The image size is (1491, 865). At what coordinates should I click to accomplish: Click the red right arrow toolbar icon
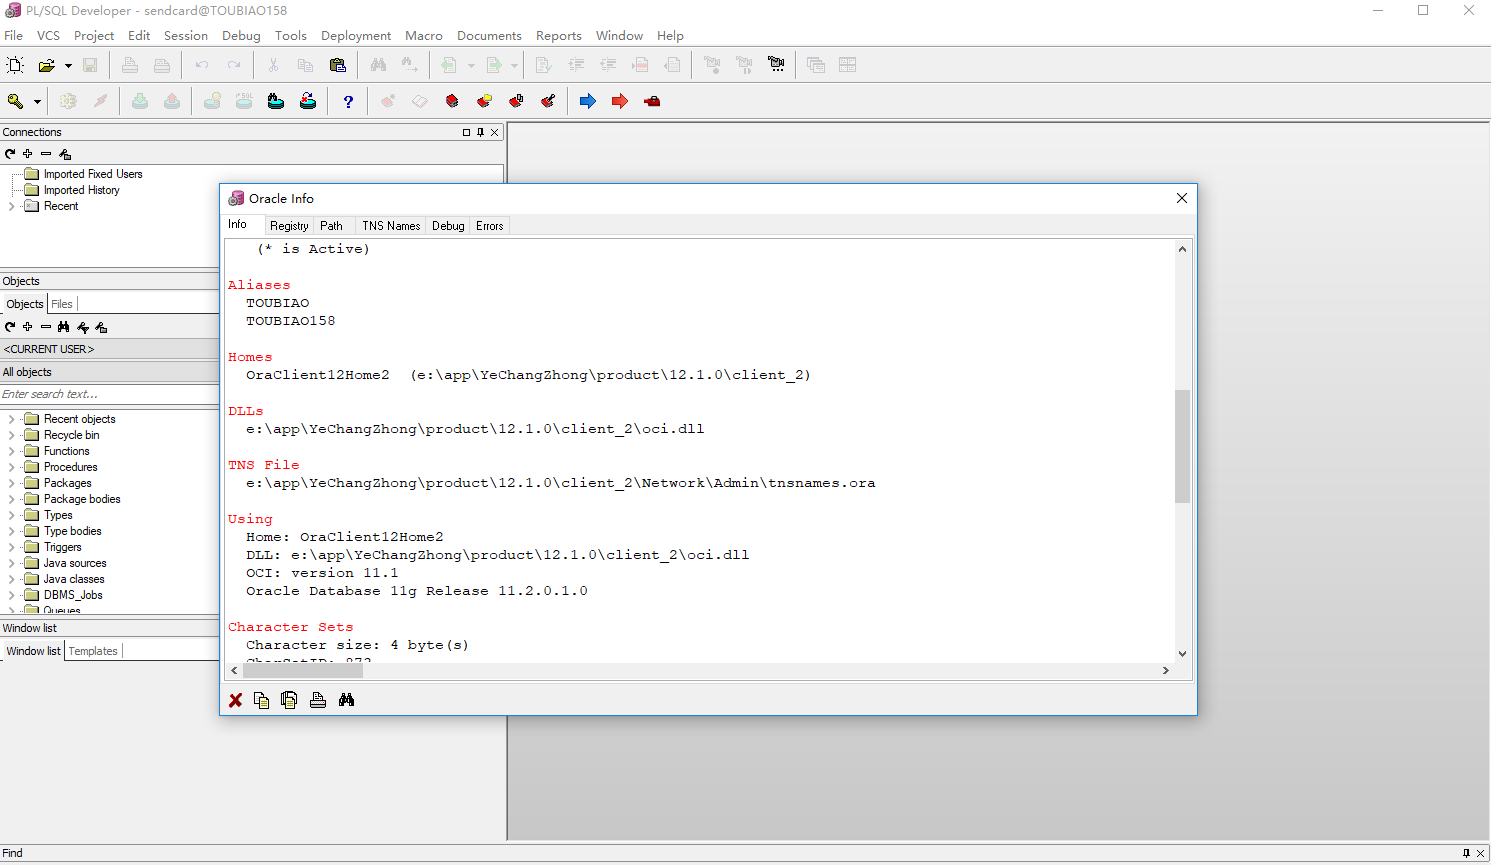click(x=620, y=101)
